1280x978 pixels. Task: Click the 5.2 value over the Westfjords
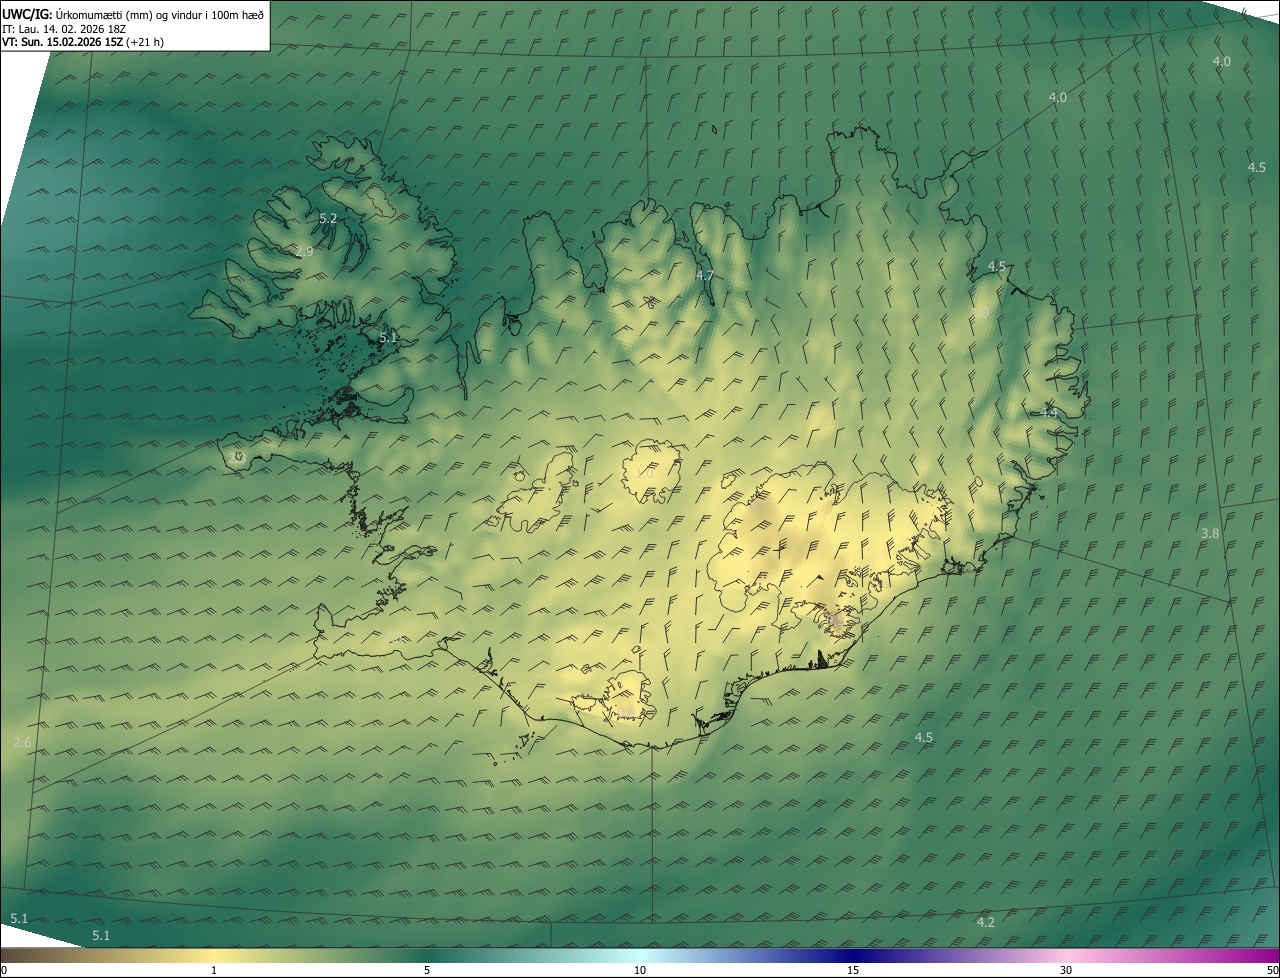click(x=328, y=218)
